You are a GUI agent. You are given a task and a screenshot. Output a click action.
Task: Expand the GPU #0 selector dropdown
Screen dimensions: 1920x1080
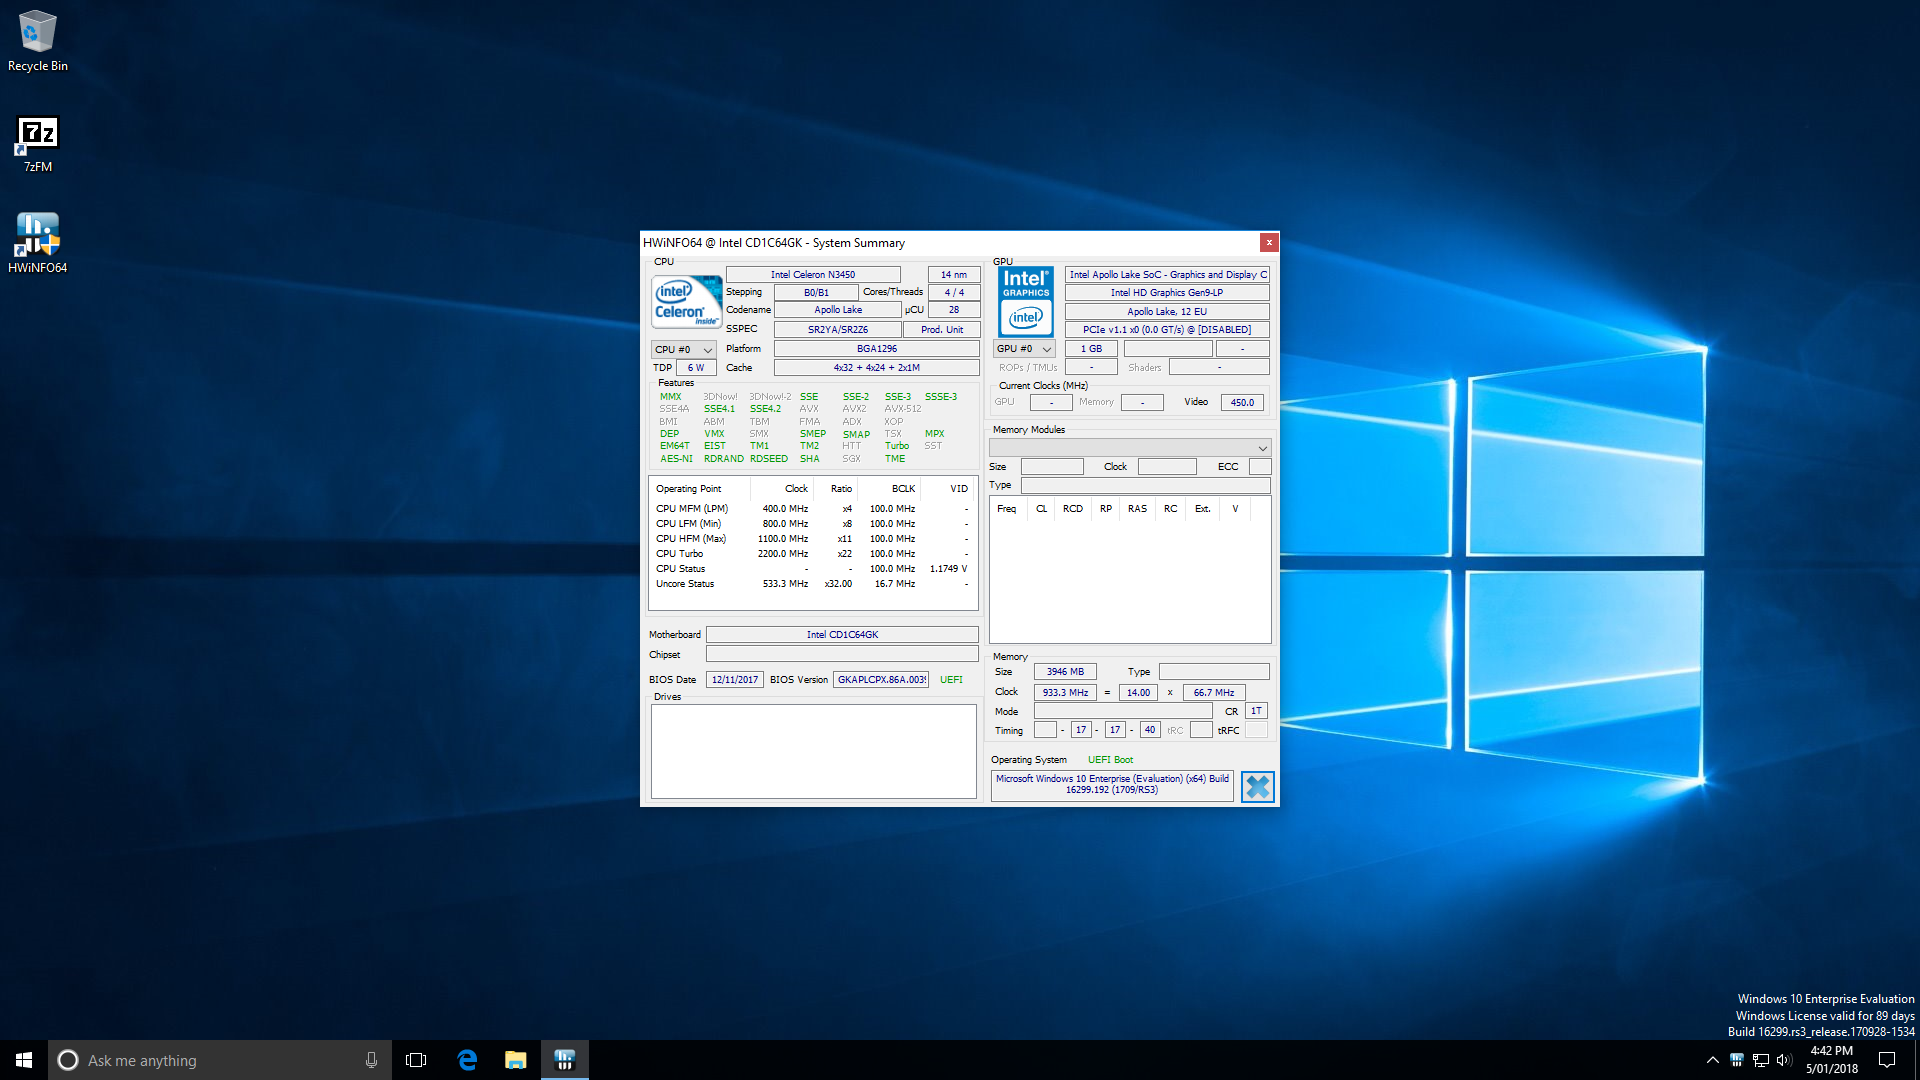[x=1025, y=349]
